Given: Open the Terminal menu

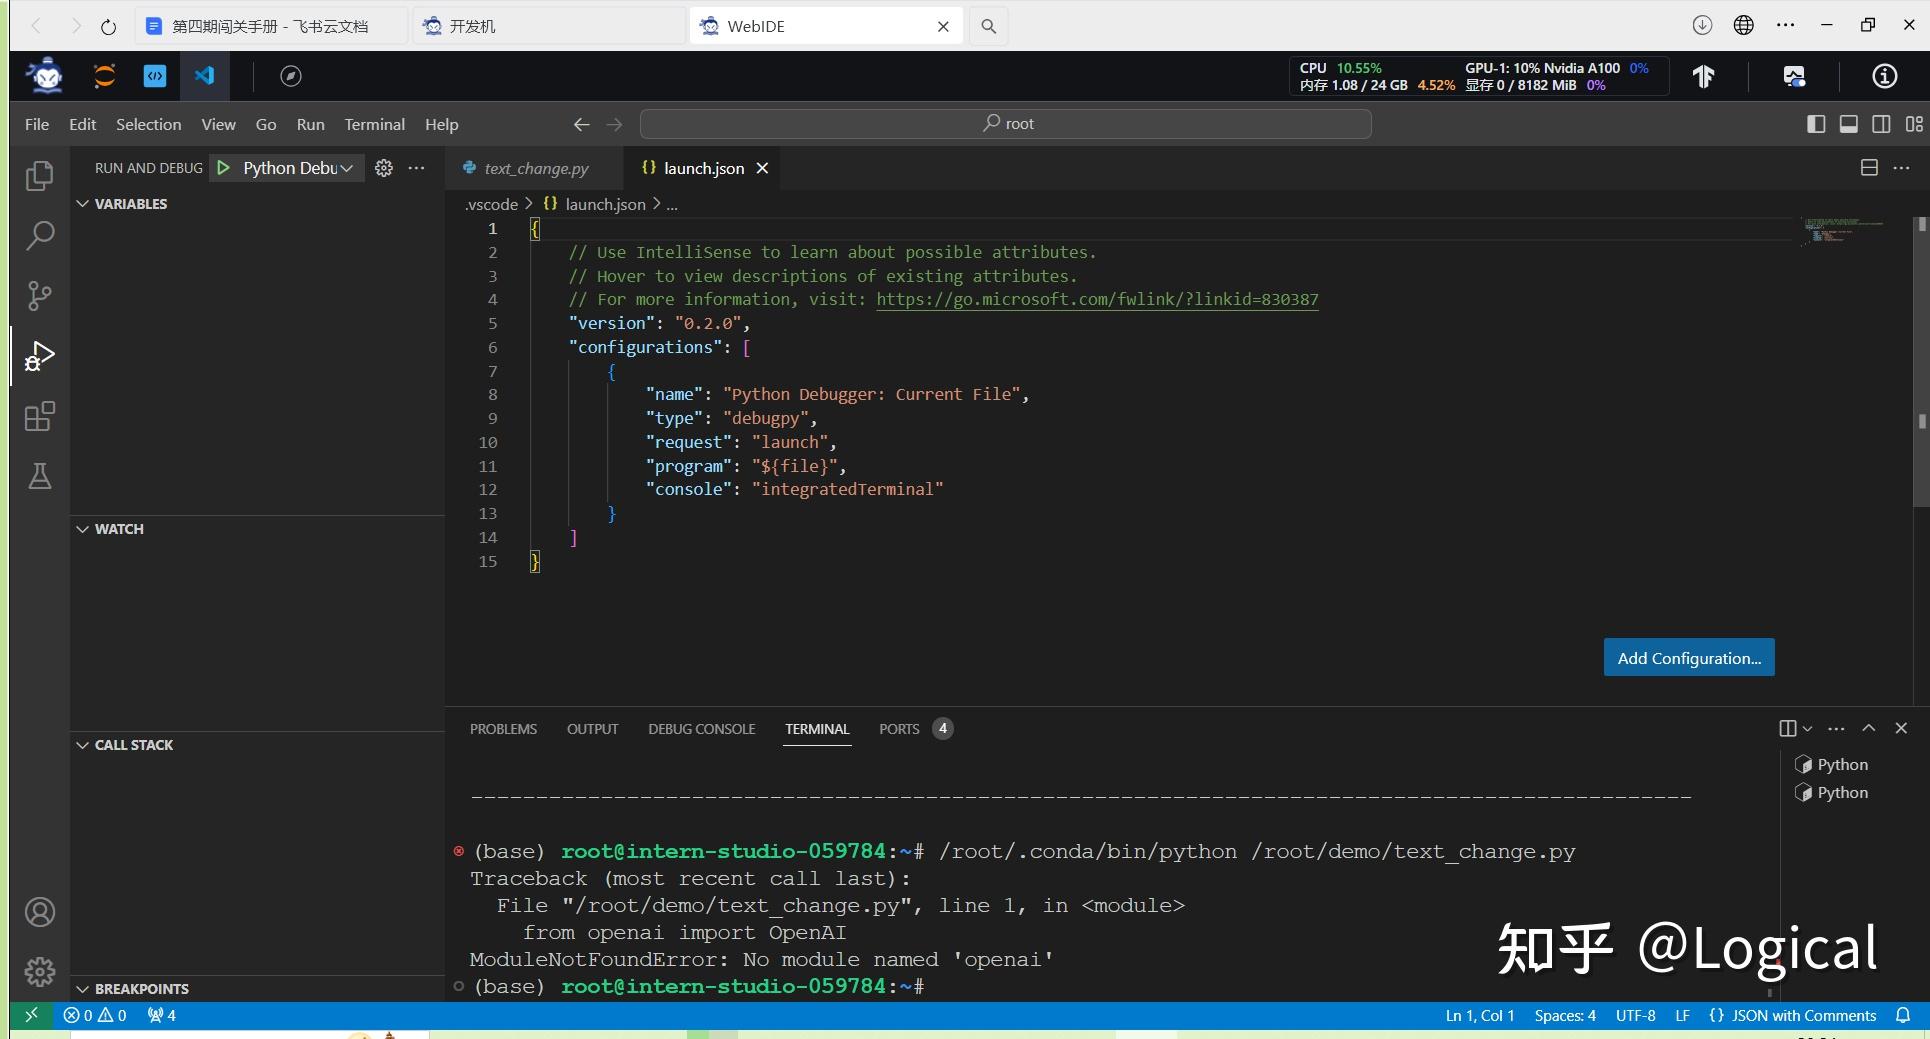Looking at the screenshot, I should click(374, 124).
